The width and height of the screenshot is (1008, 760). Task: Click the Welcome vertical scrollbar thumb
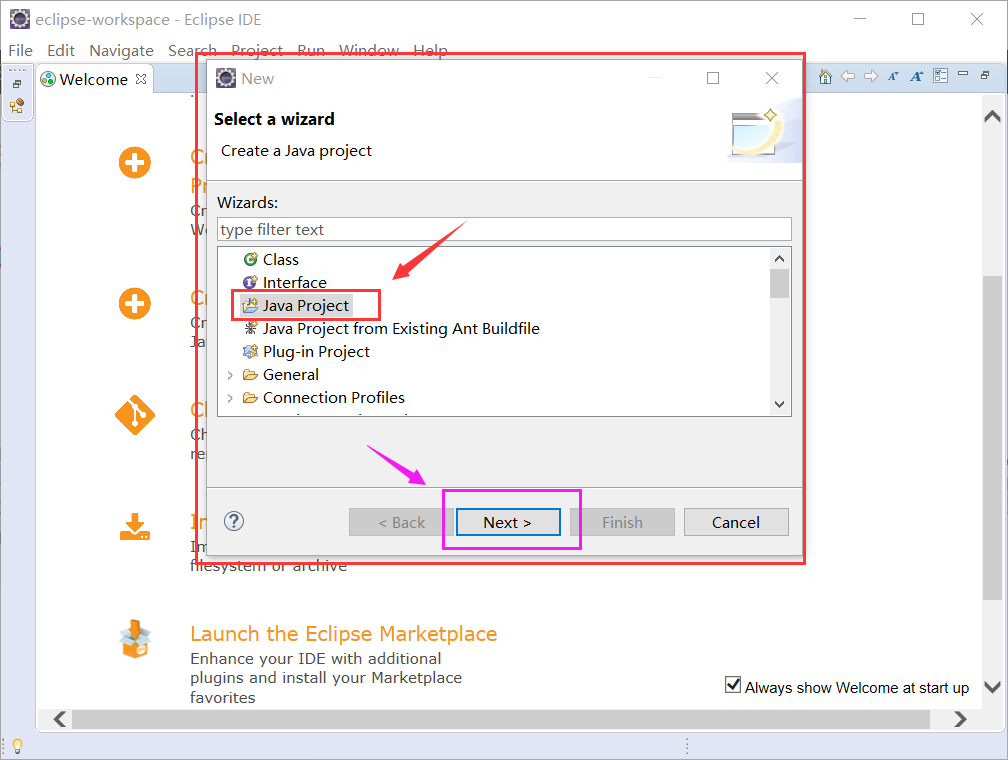point(993,438)
